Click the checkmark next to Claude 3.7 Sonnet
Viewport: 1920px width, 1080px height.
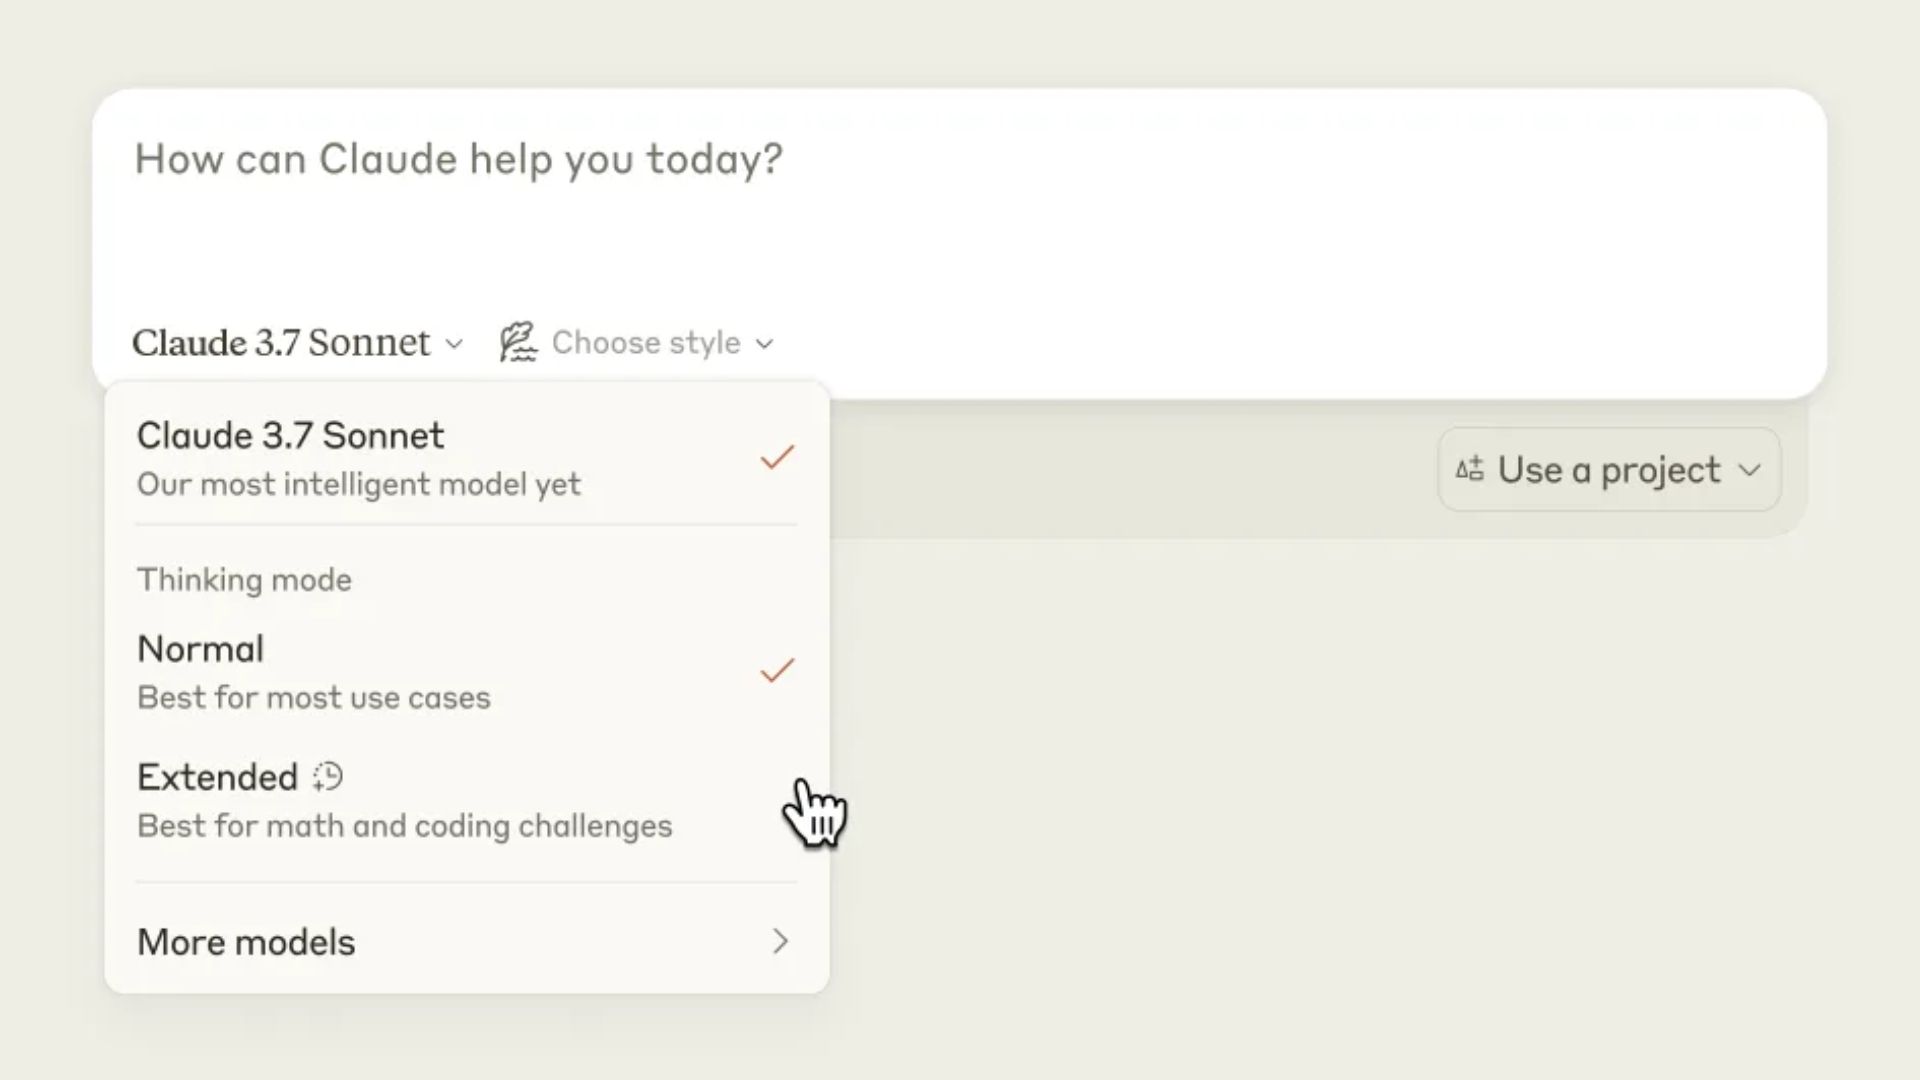[x=776, y=457]
